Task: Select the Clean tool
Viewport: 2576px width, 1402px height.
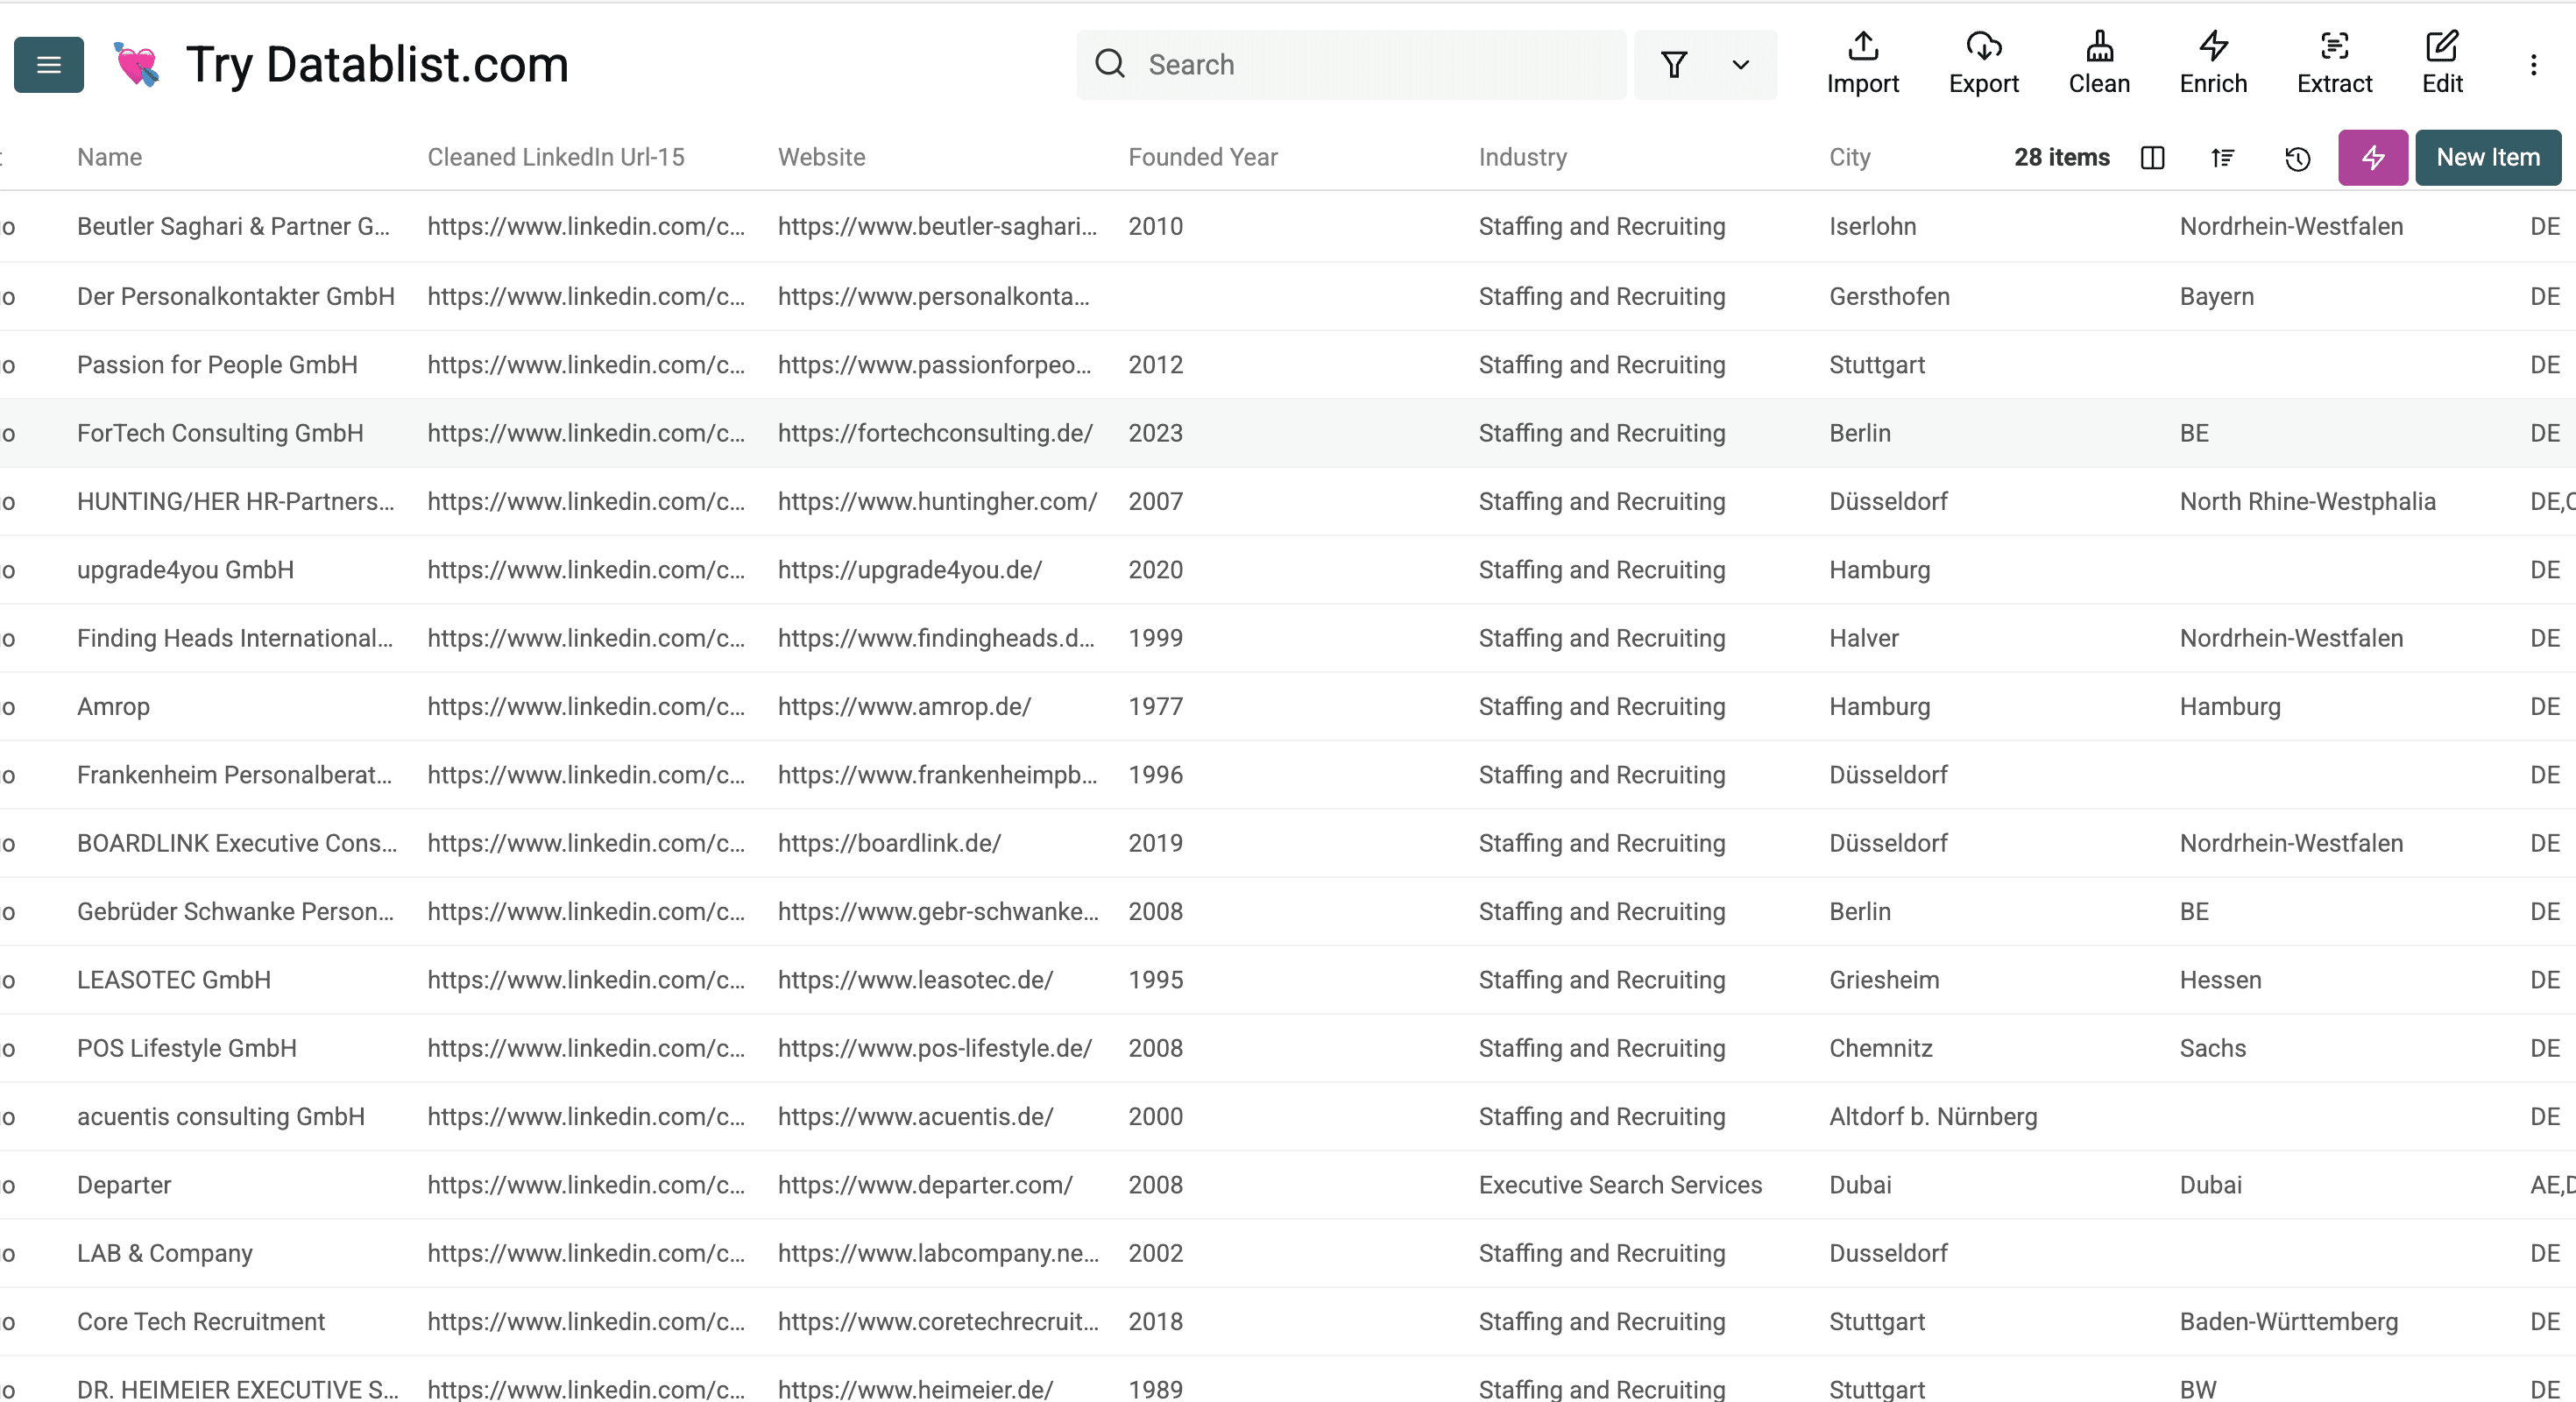Action: 2099,63
